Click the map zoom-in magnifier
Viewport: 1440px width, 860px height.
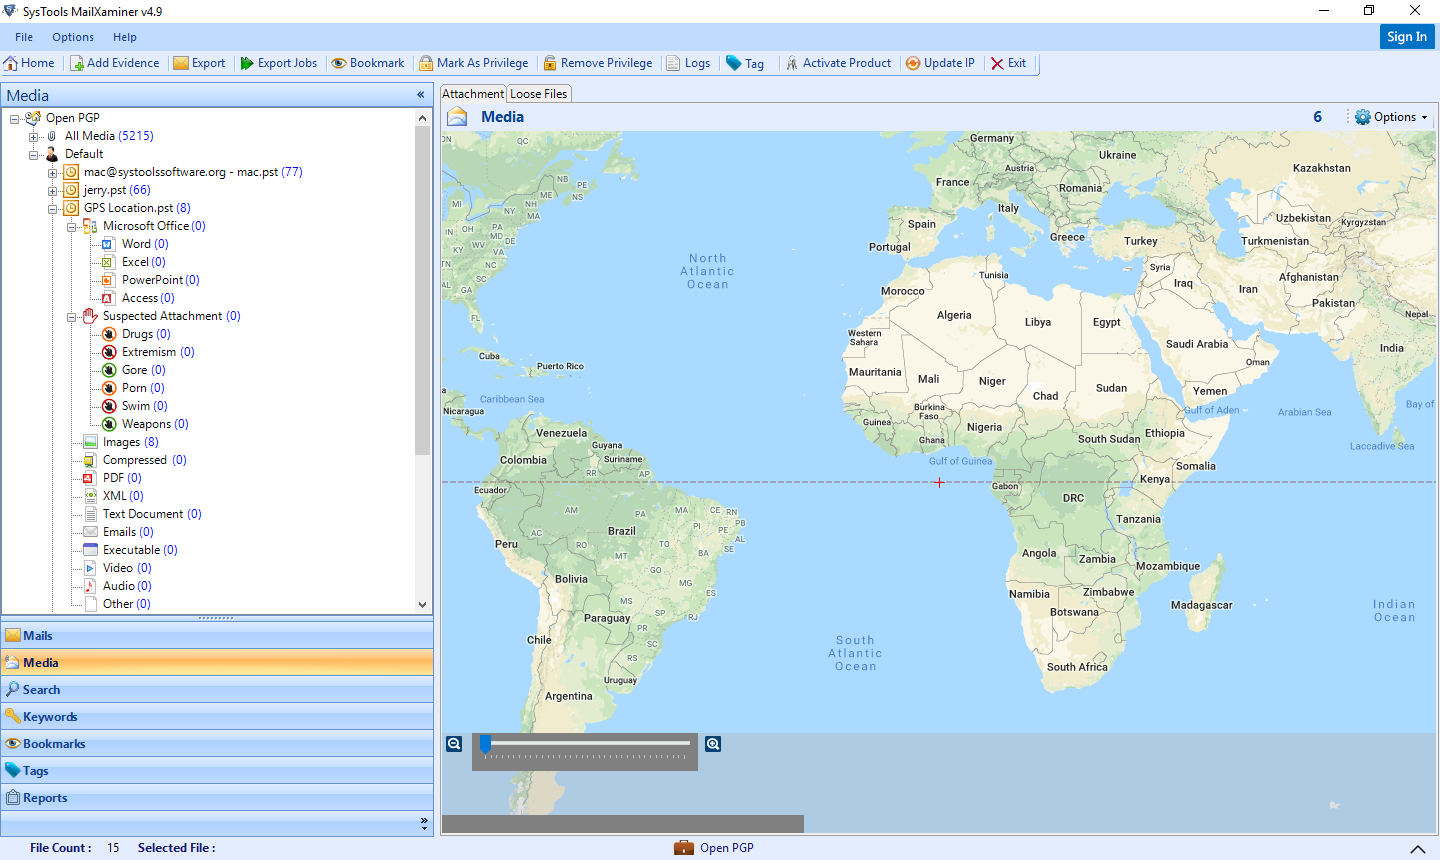click(713, 744)
